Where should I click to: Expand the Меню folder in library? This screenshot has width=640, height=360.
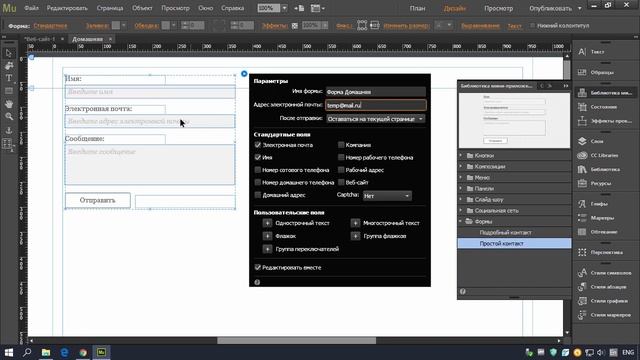point(461,178)
